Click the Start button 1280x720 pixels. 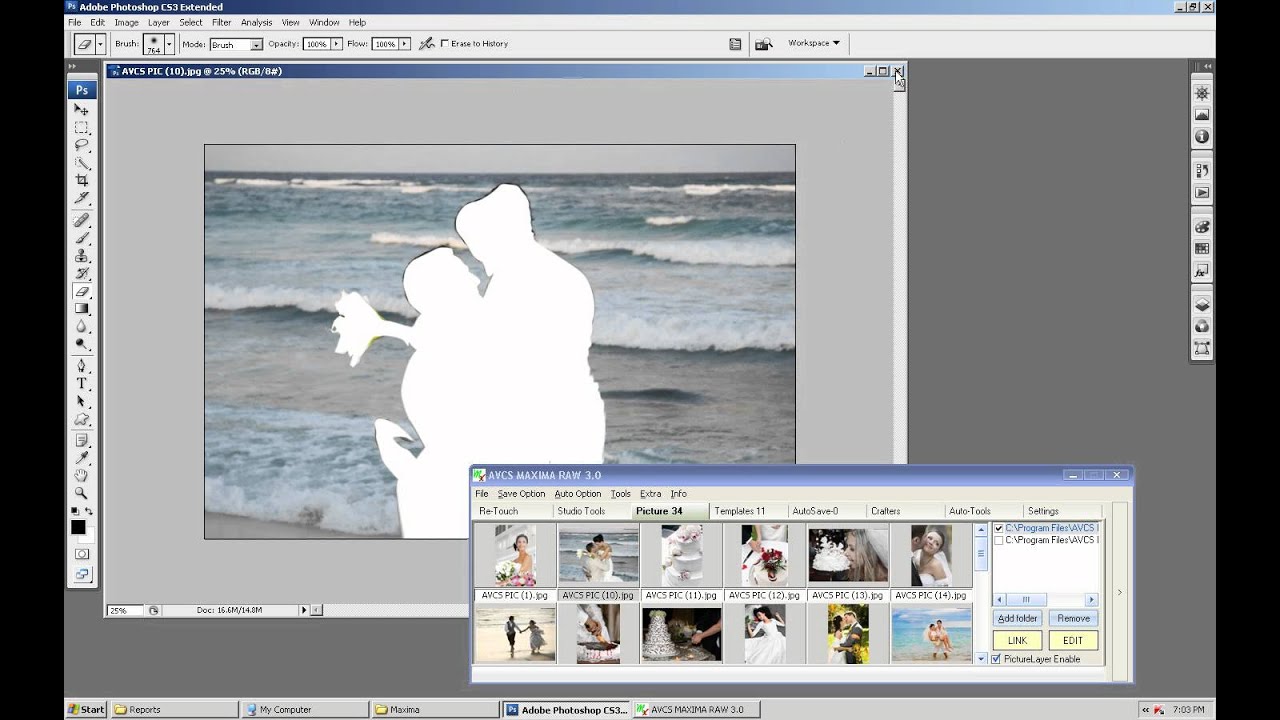(86, 709)
